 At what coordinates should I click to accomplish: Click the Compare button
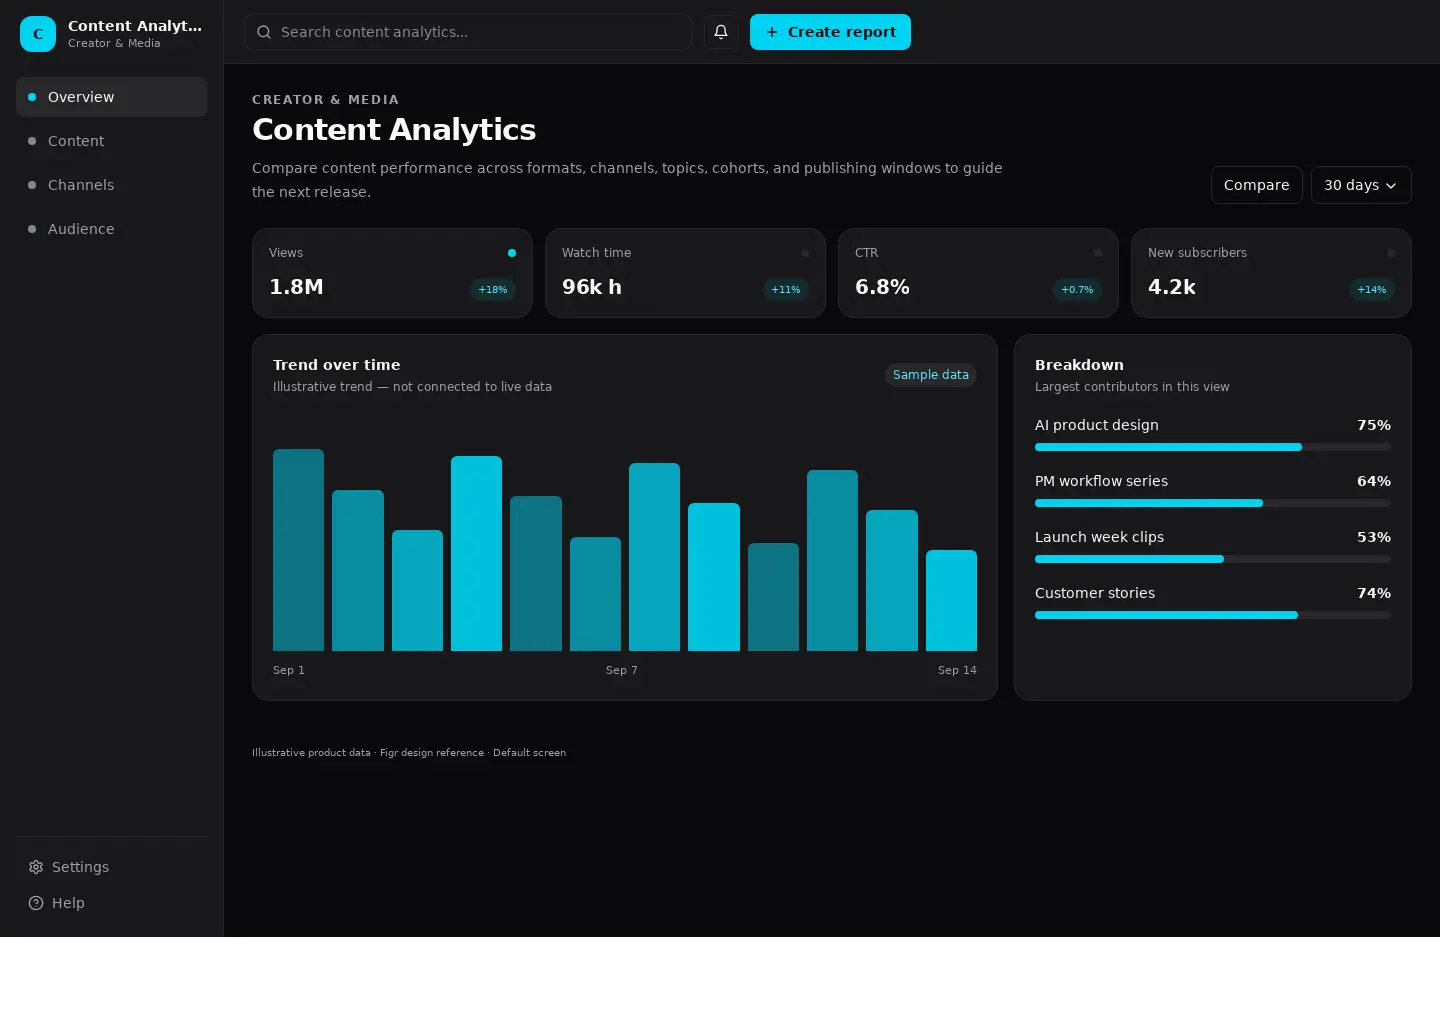pyautogui.click(x=1257, y=185)
